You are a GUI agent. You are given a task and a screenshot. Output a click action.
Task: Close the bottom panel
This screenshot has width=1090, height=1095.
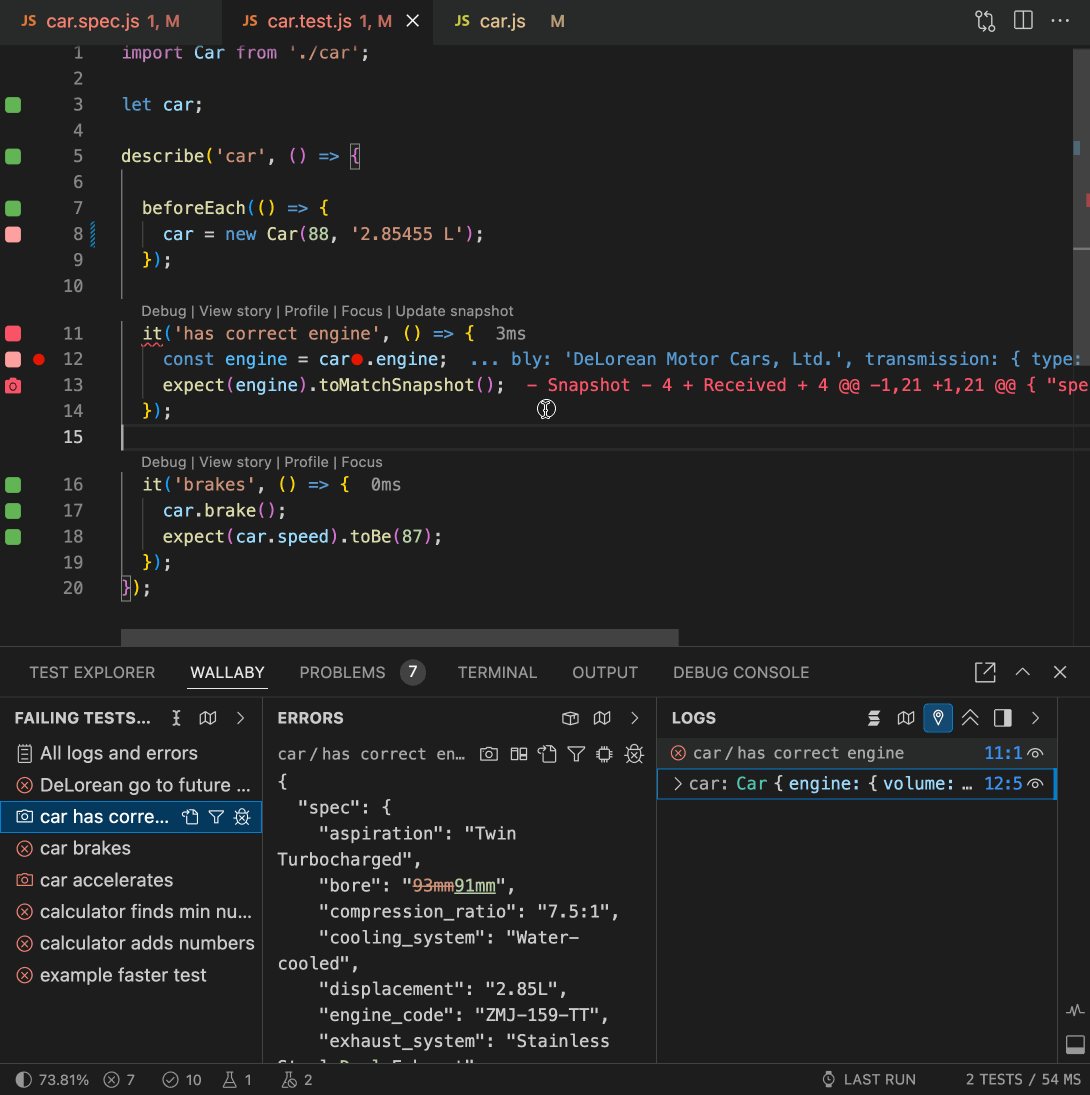click(x=1060, y=672)
